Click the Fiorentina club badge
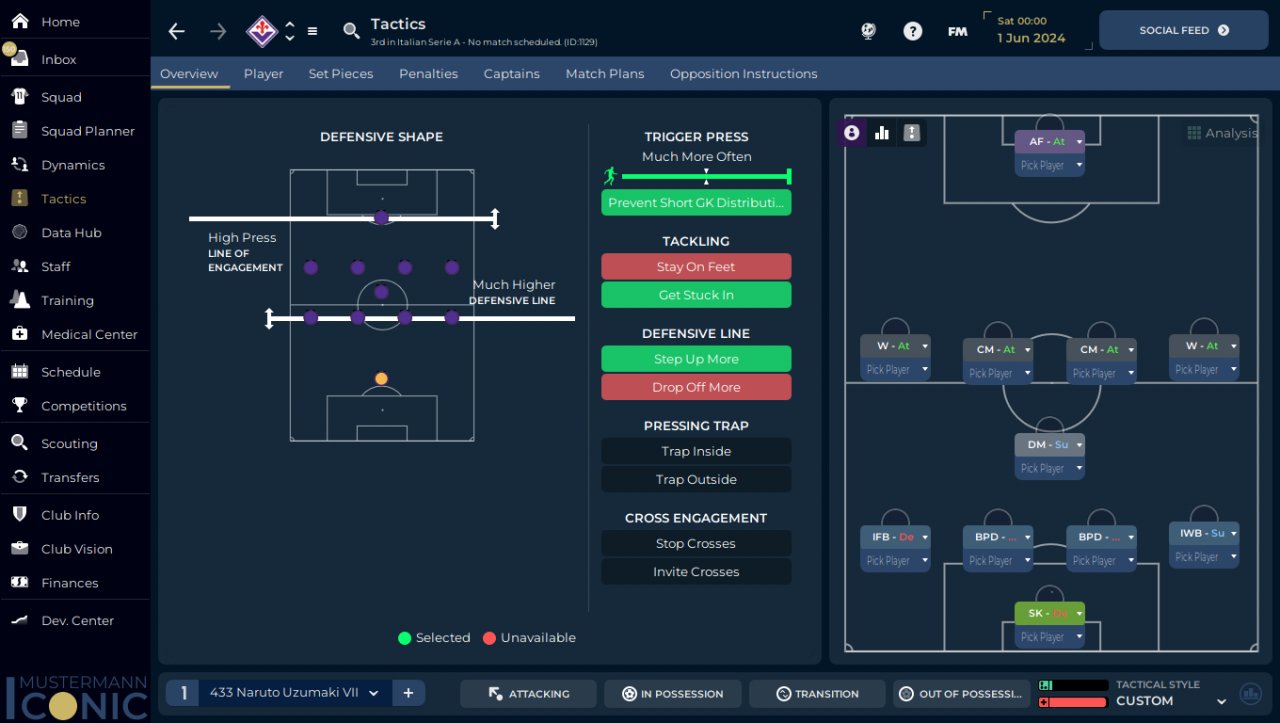1280x723 pixels. (262, 31)
